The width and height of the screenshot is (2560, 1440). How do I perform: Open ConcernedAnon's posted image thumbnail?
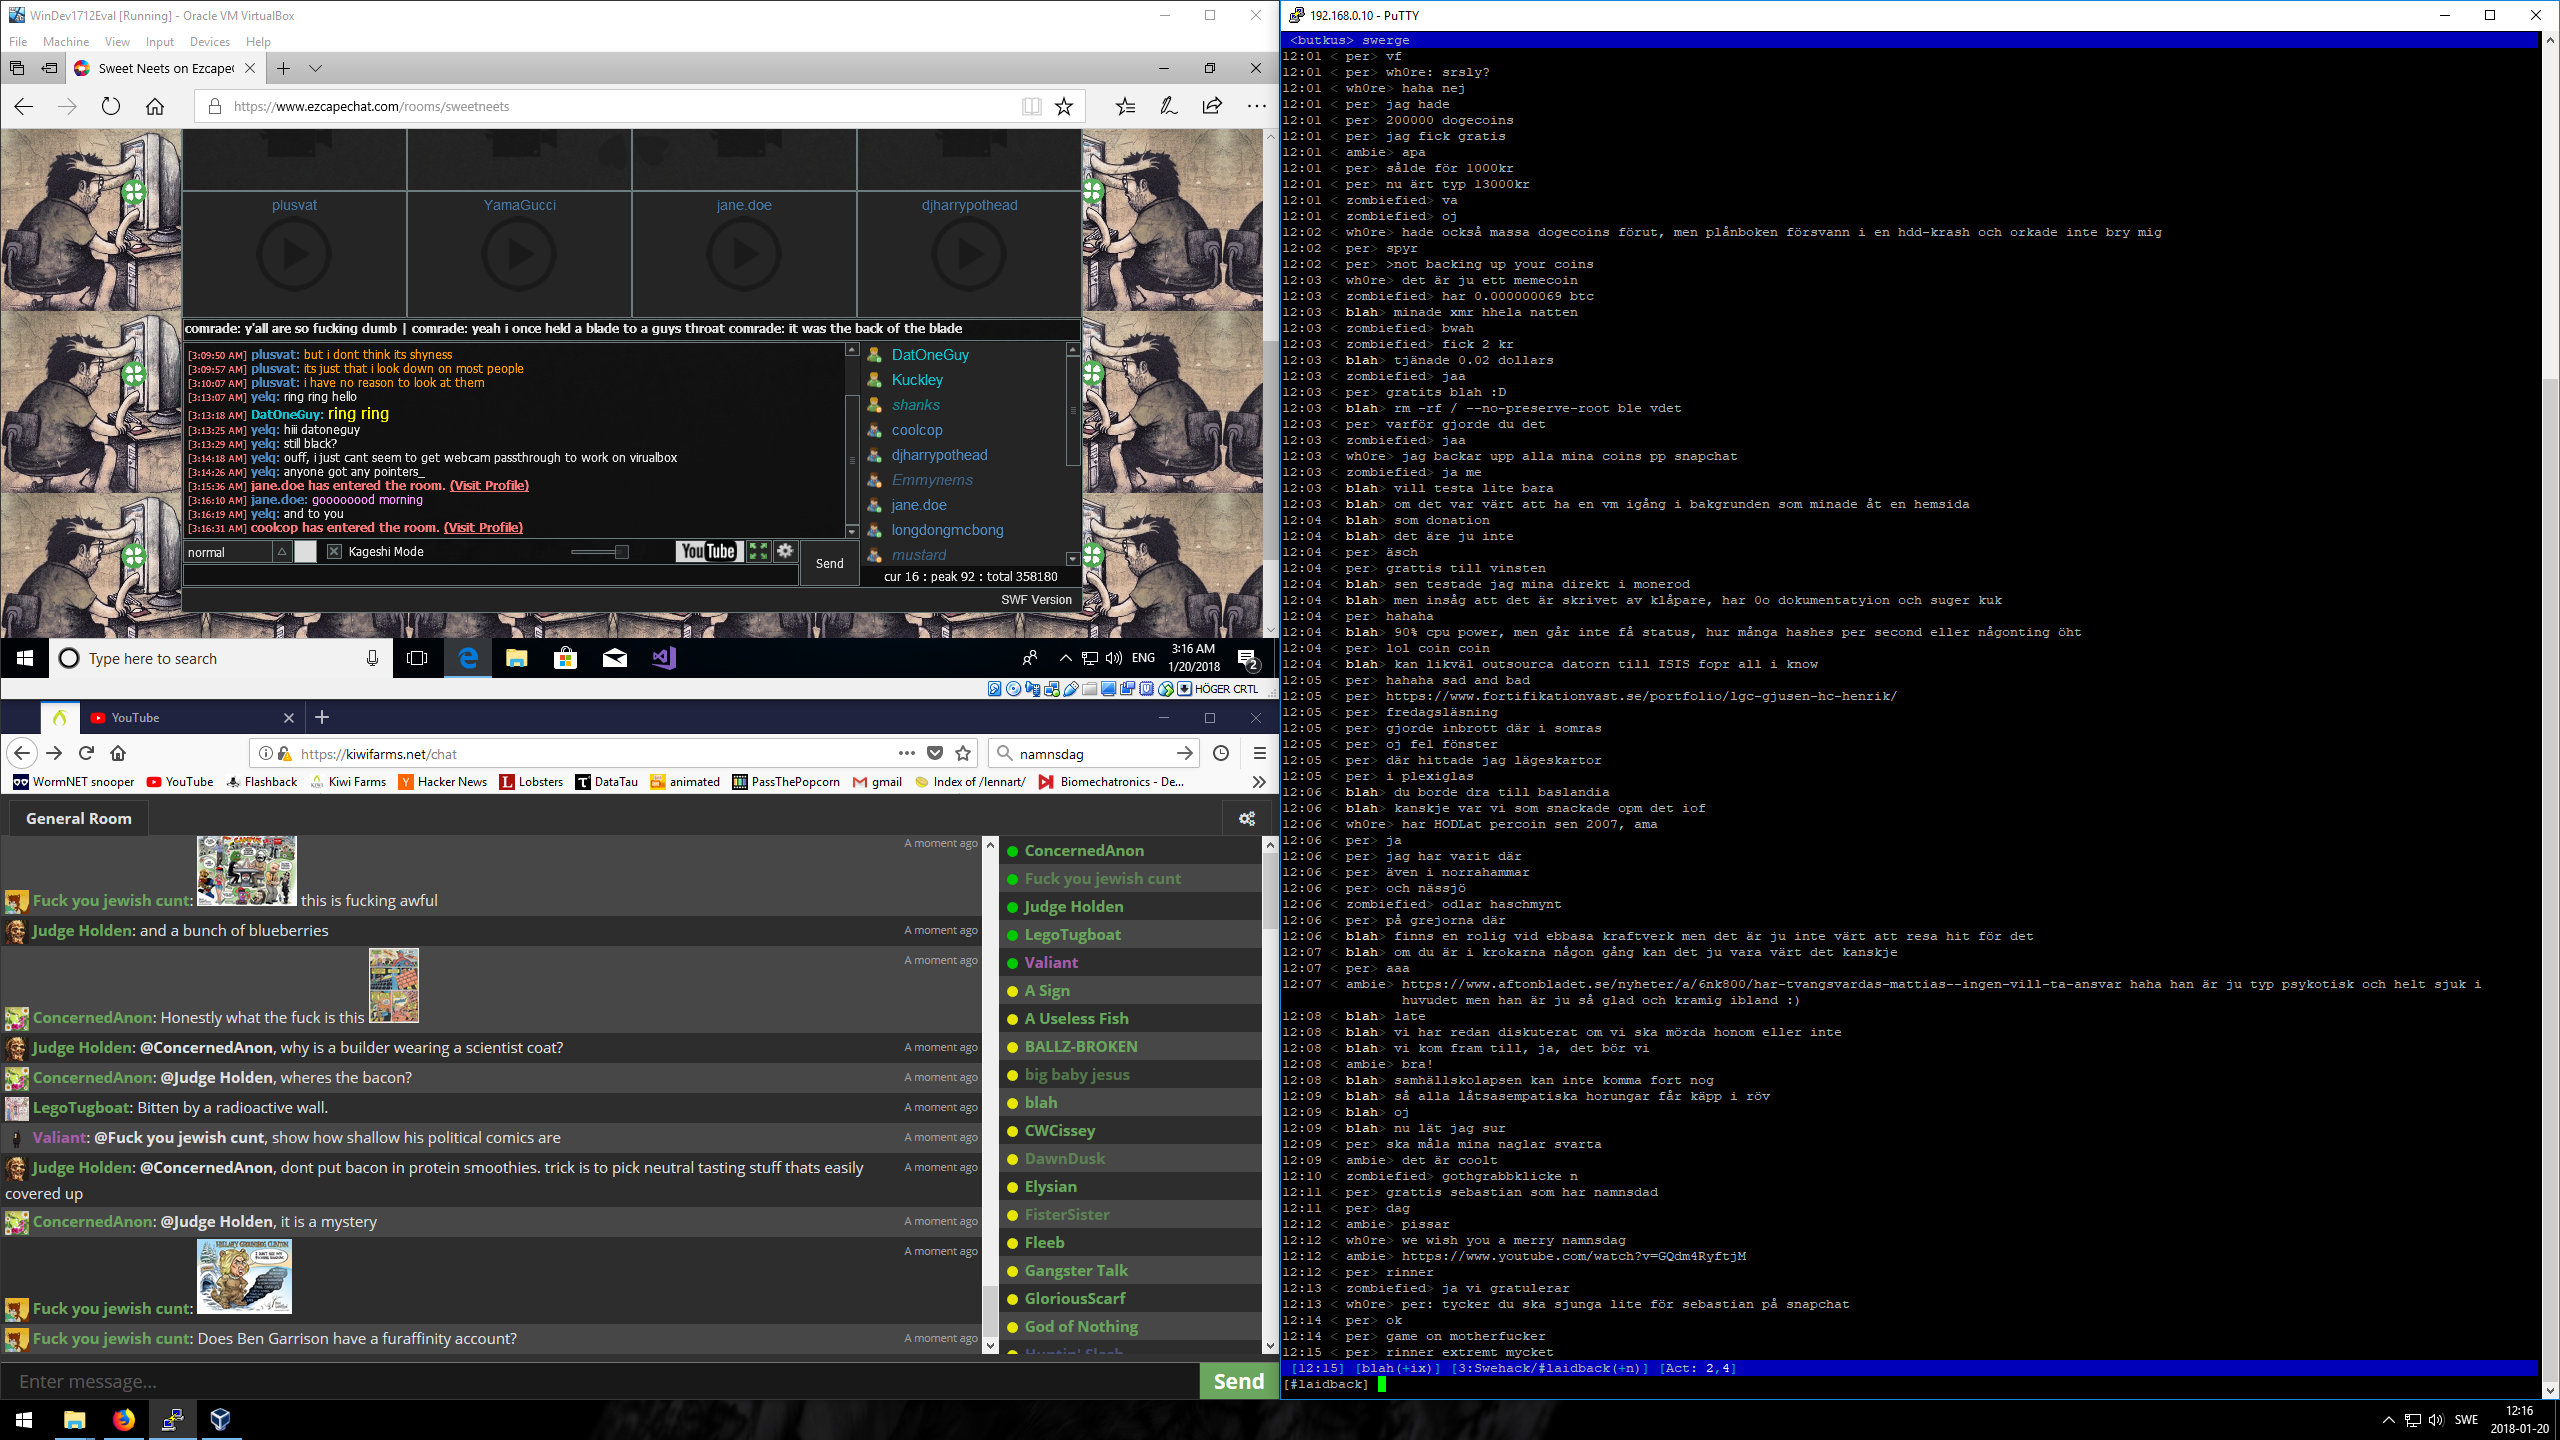[x=394, y=986]
